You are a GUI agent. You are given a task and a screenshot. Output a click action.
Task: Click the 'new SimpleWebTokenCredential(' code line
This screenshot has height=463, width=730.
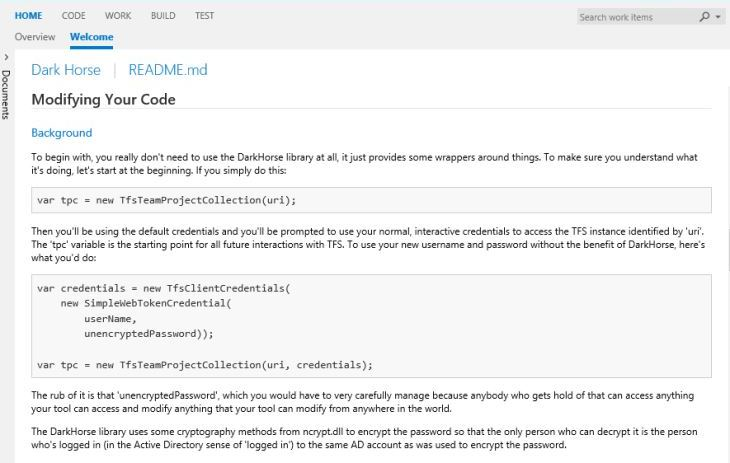(x=146, y=303)
